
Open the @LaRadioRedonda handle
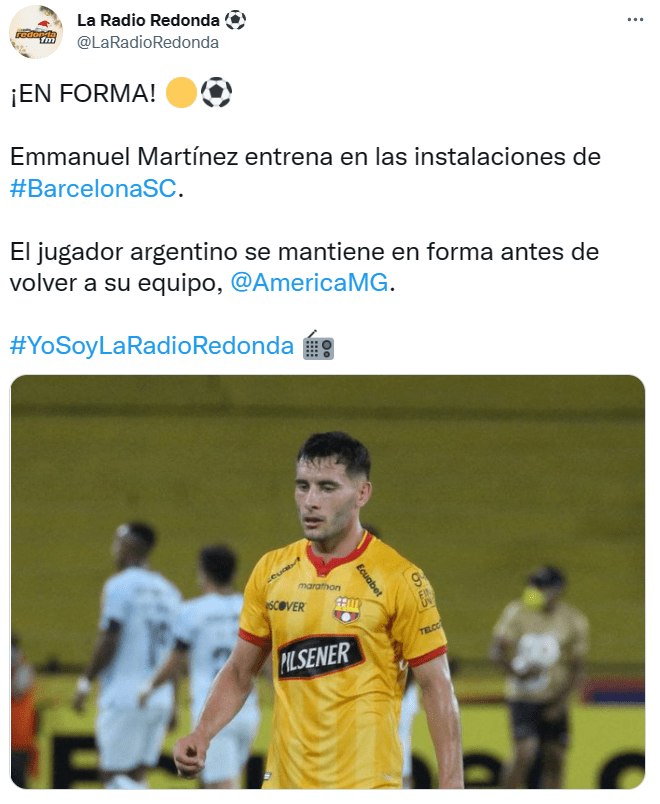[148, 43]
